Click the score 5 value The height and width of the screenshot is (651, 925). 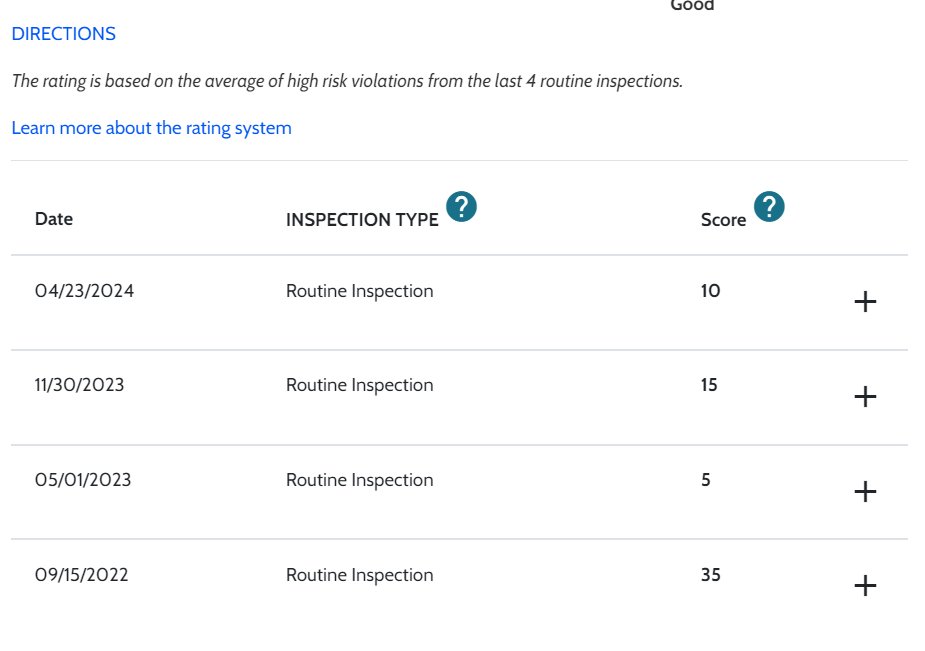706,480
